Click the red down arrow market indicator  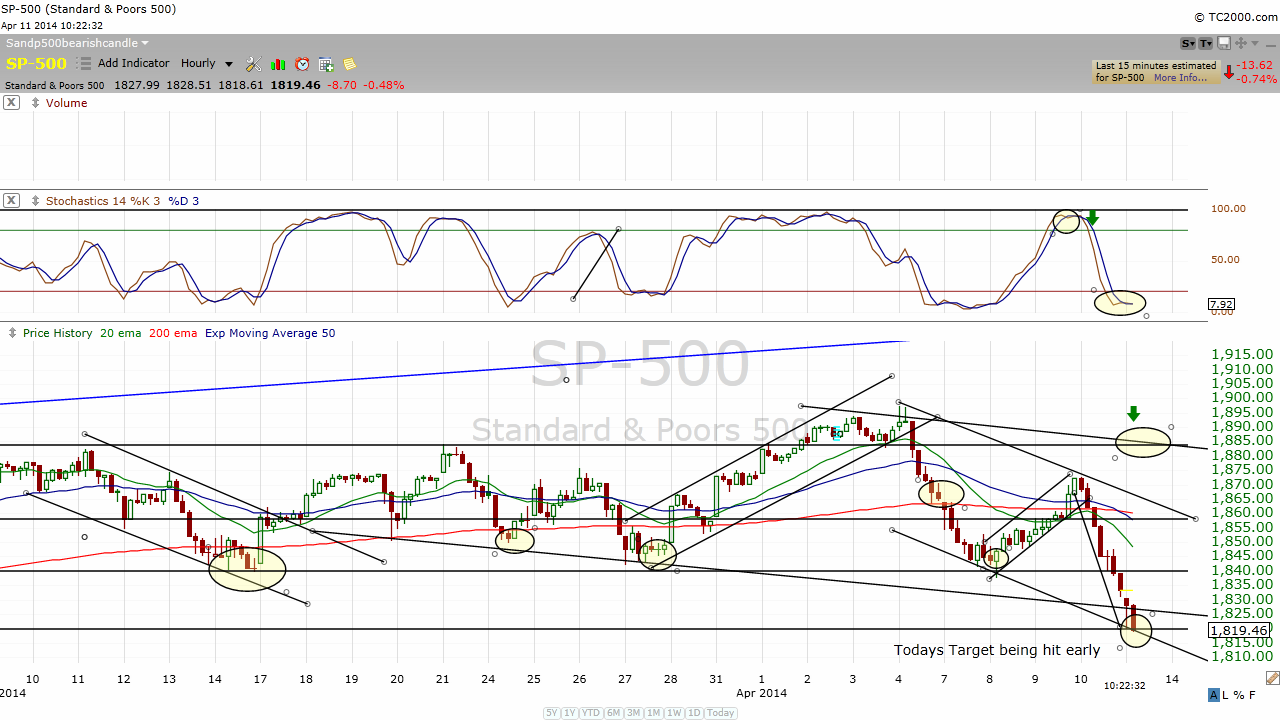tap(1229, 72)
